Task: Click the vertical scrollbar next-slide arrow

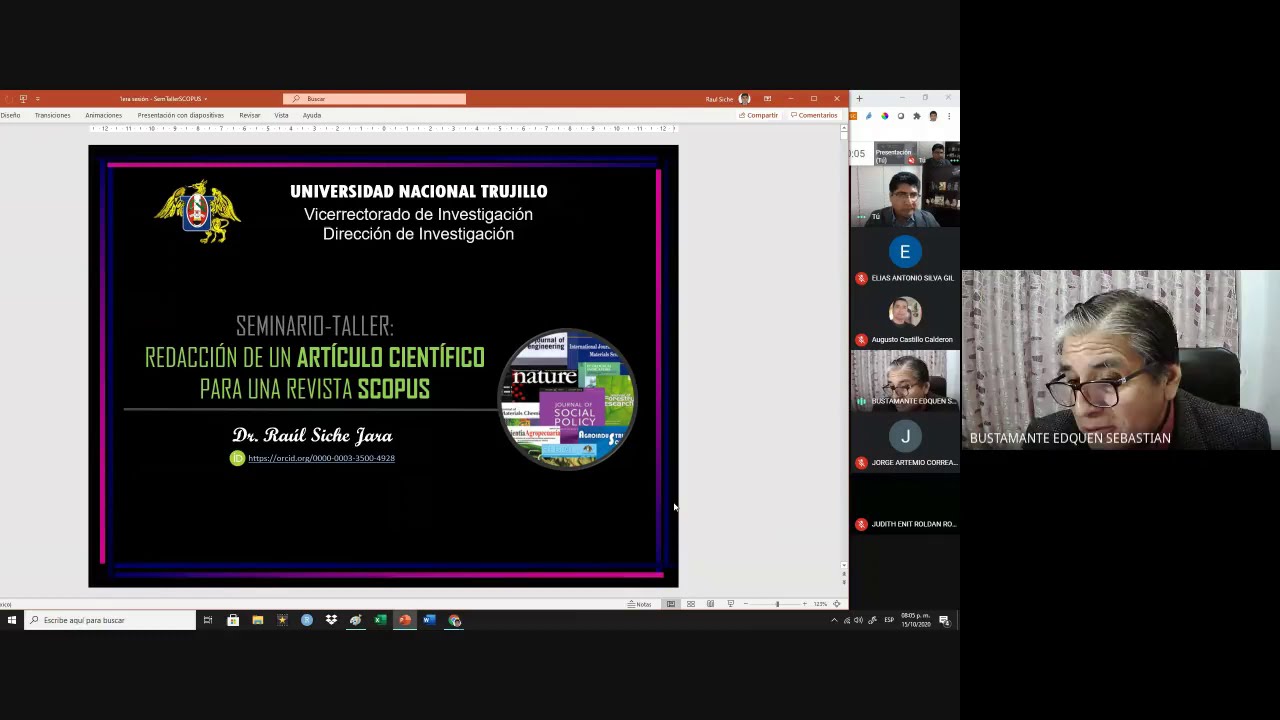Action: [844, 581]
